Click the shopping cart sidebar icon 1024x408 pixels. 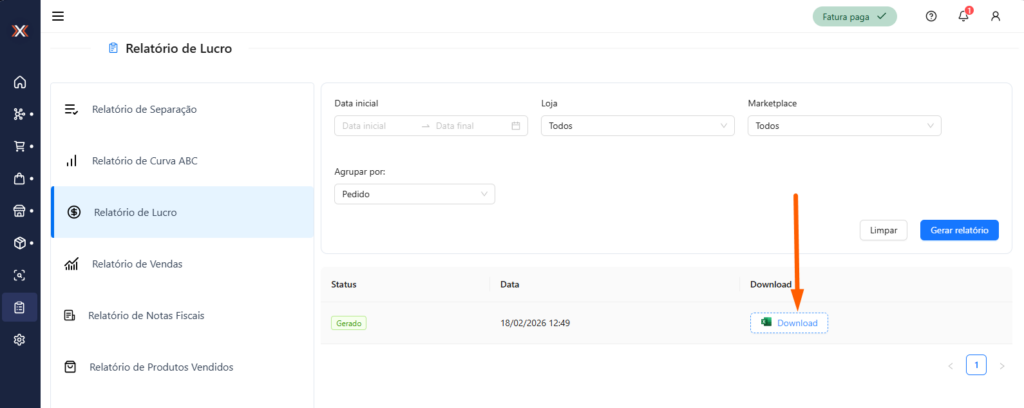click(x=19, y=146)
